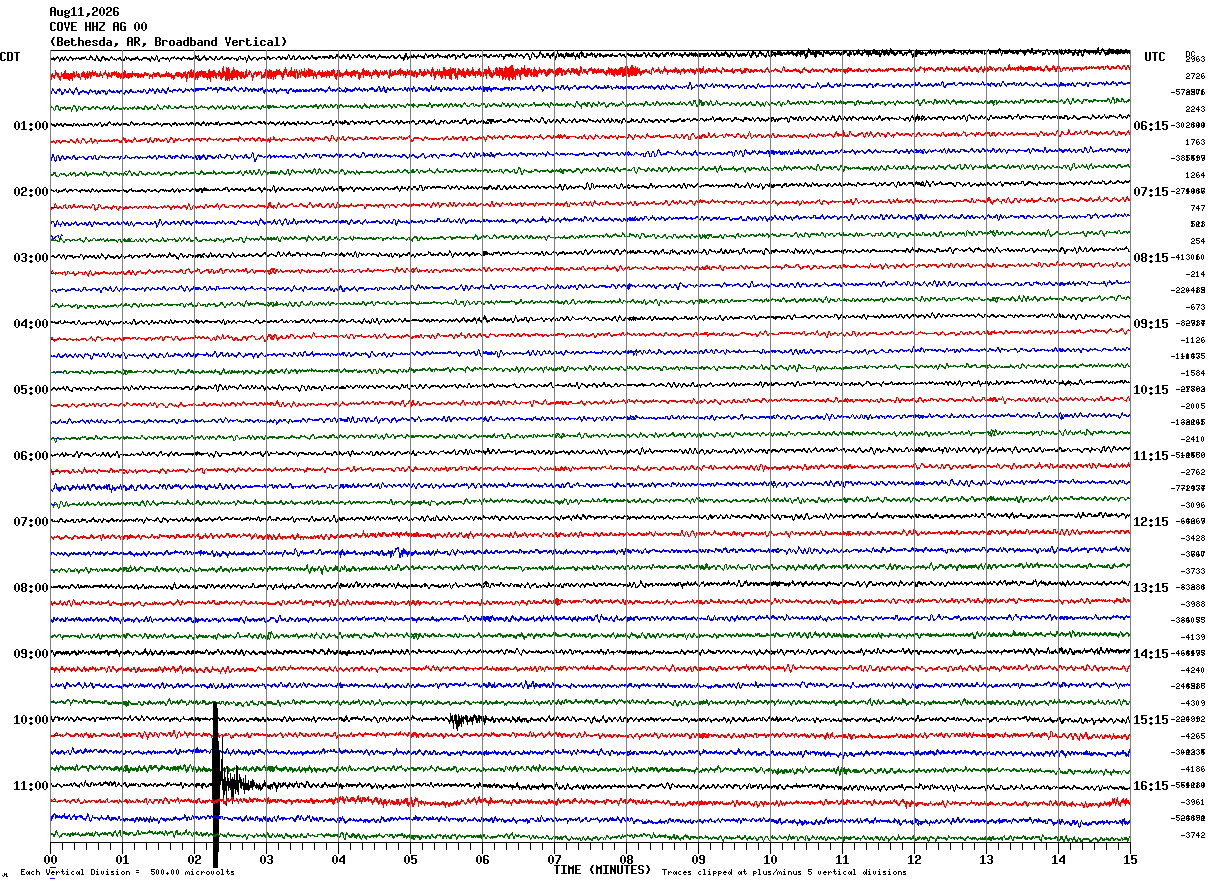1210x886 pixels.
Task: Click the 15:15 UTC time label
Action: click(x=1152, y=720)
